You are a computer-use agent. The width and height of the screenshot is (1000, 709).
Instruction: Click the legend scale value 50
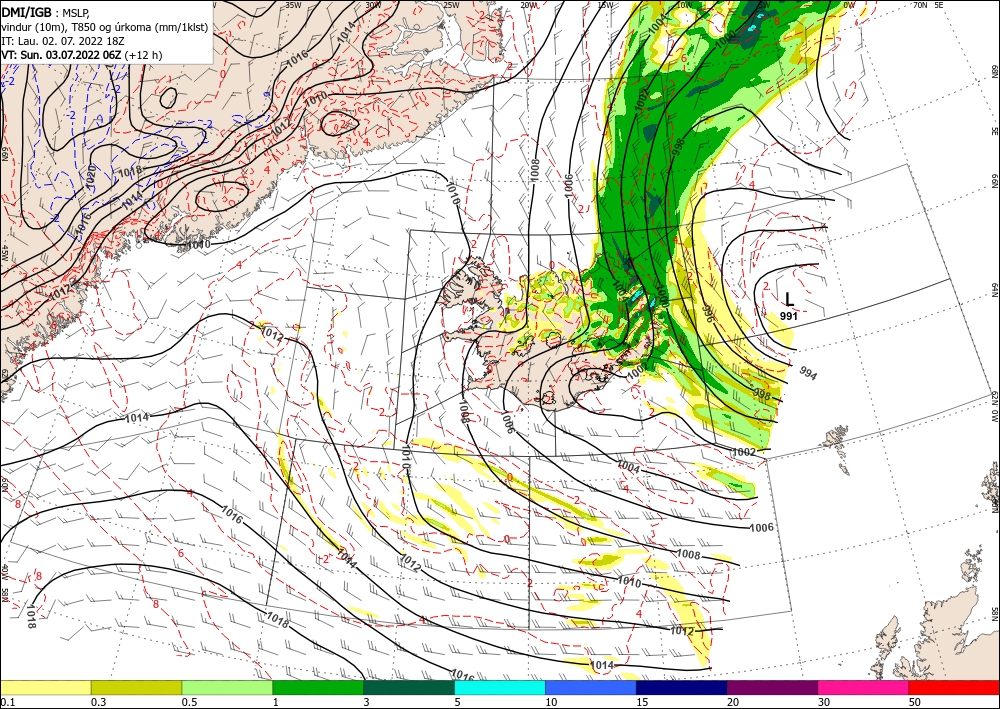click(x=916, y=702)
